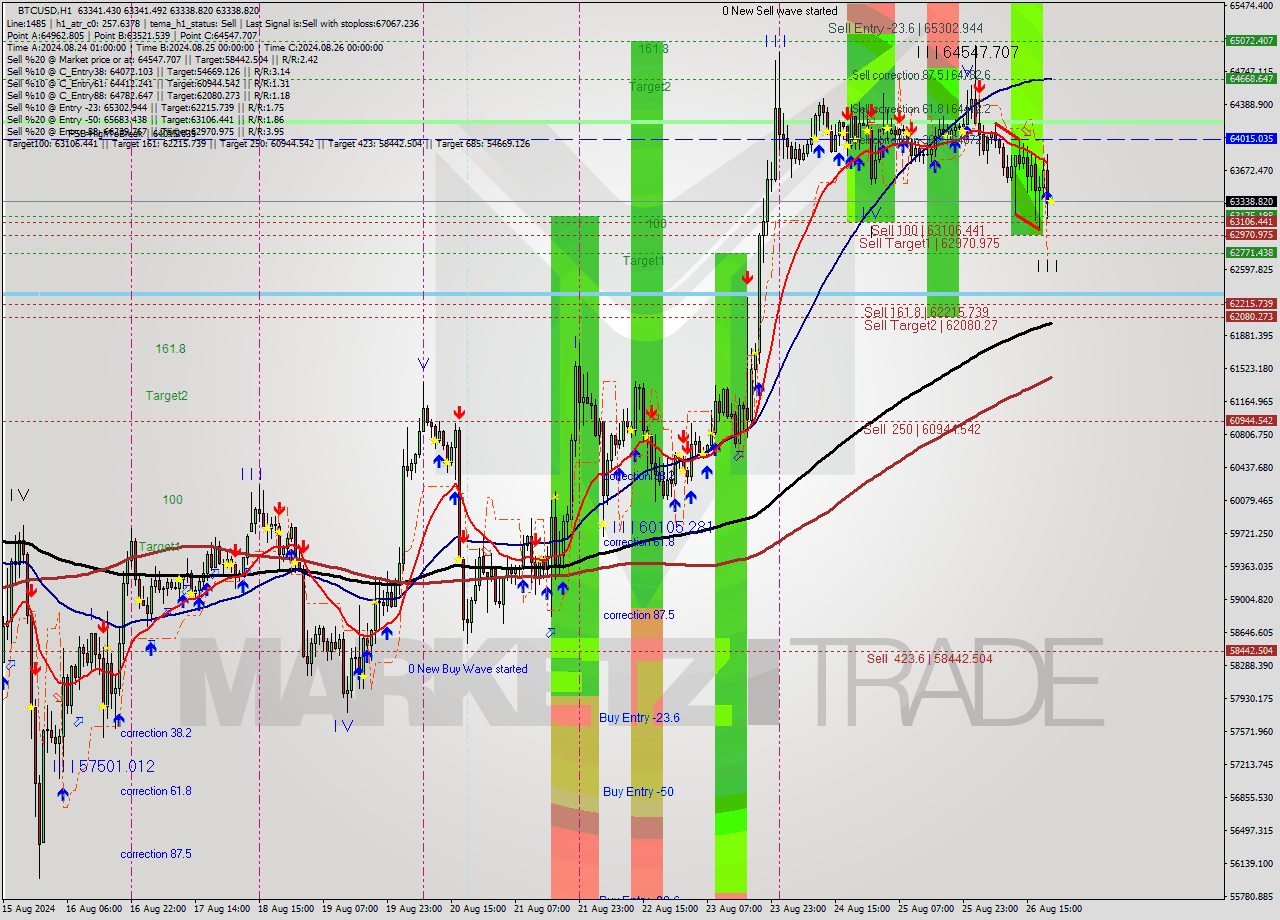Click the 64388.250 price axis value

tap(1251, 104)
